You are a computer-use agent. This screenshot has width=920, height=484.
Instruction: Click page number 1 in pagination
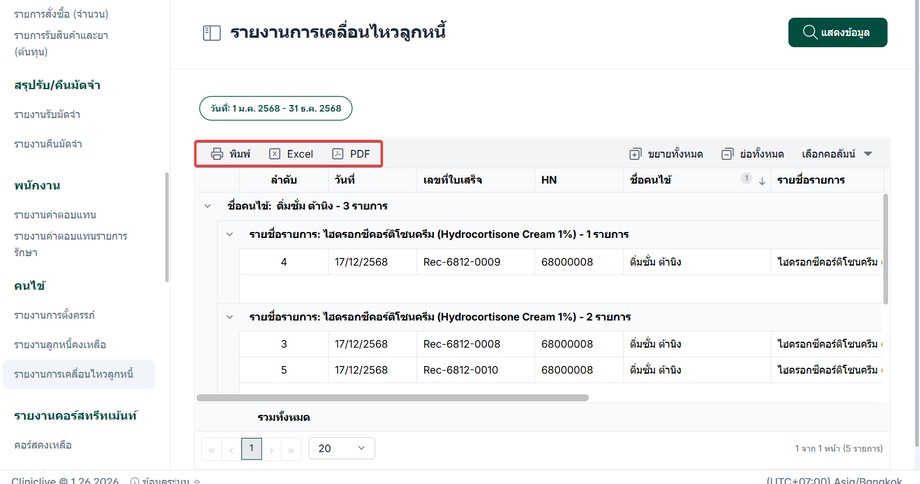point(252,449)
